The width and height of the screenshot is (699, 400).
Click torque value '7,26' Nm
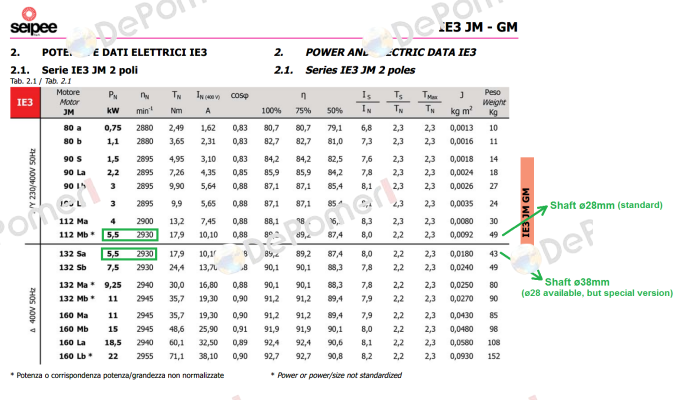coord(176,173)
